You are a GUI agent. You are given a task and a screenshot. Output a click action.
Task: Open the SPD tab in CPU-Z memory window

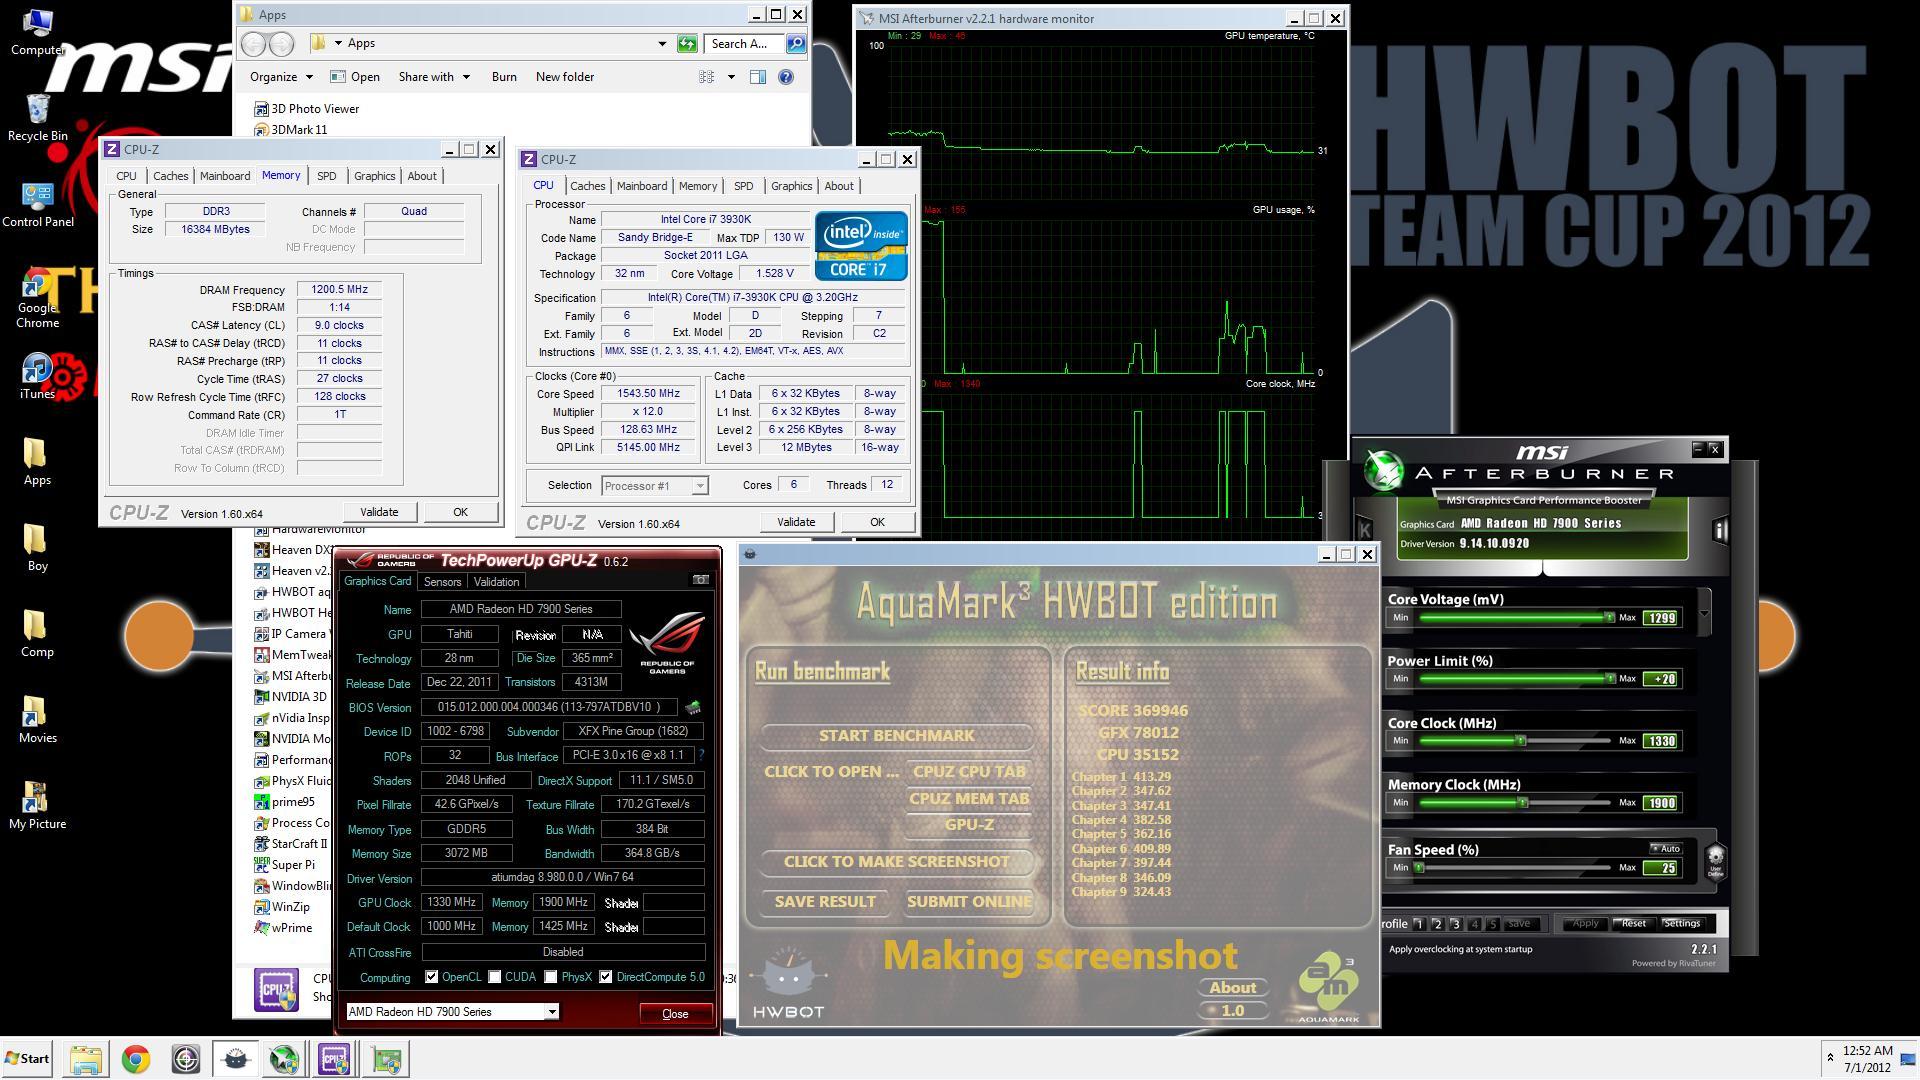(x=326, y=176)
